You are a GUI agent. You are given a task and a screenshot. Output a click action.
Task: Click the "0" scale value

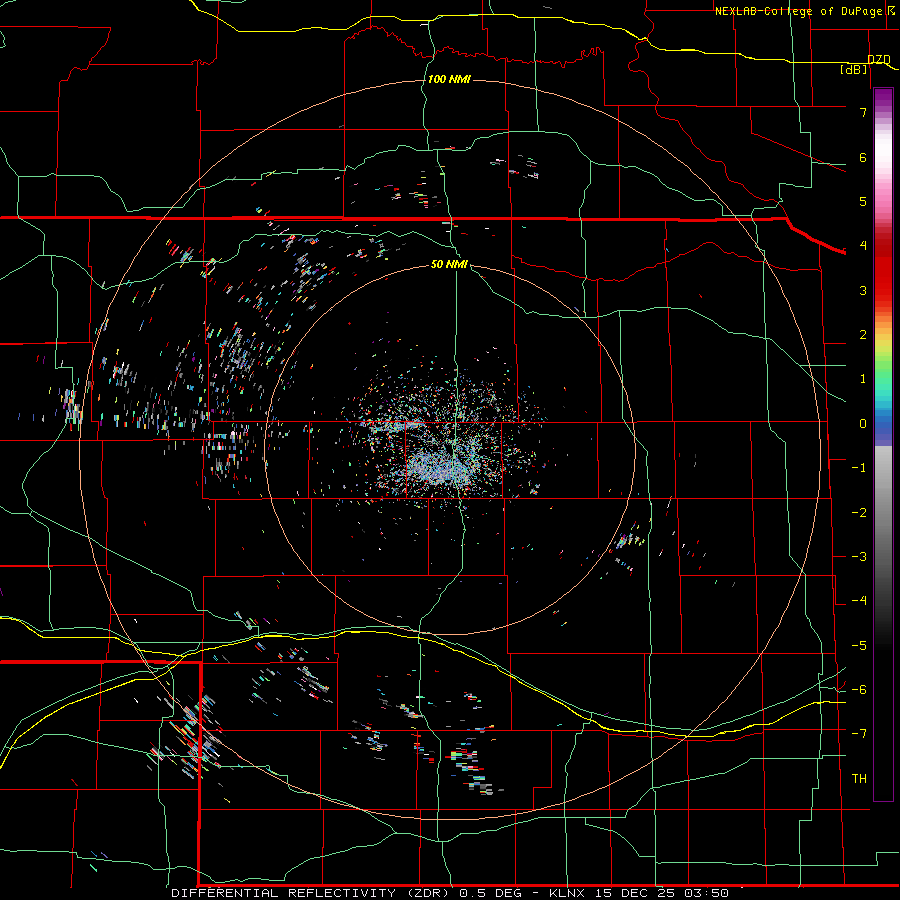pos(863,424)
